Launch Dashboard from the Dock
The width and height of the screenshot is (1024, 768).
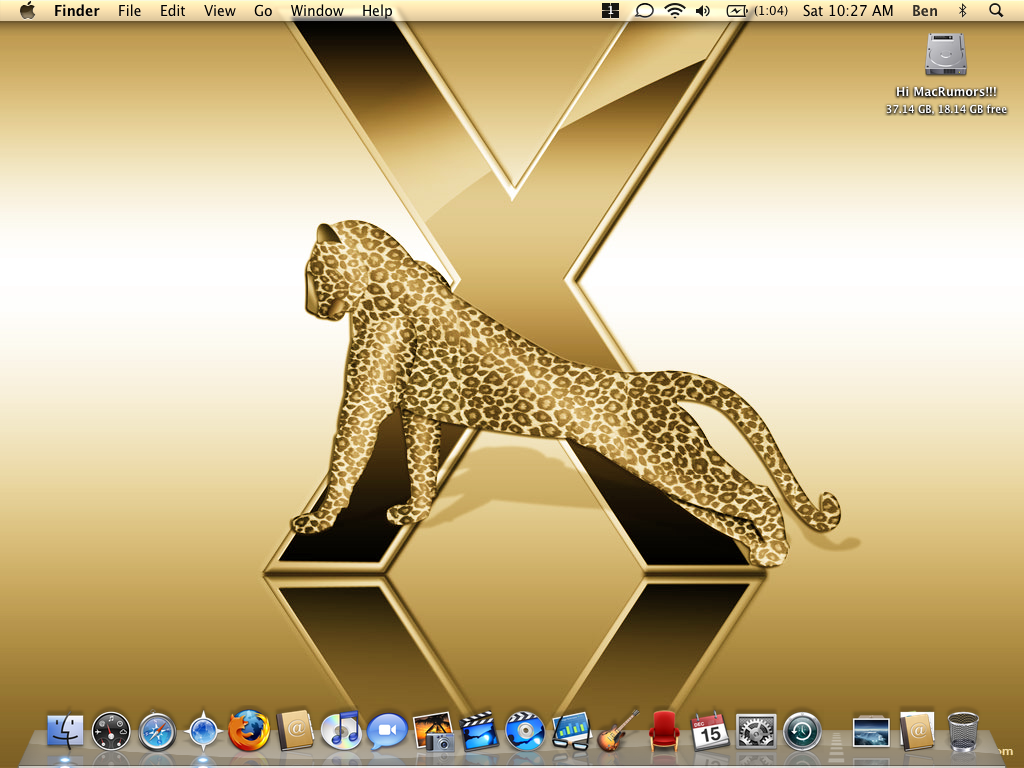pos(111,731)
